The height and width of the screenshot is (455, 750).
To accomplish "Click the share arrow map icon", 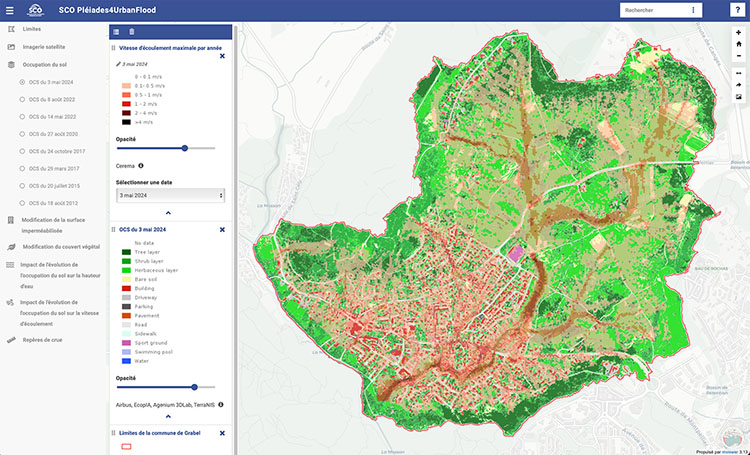I will point(738,85).
